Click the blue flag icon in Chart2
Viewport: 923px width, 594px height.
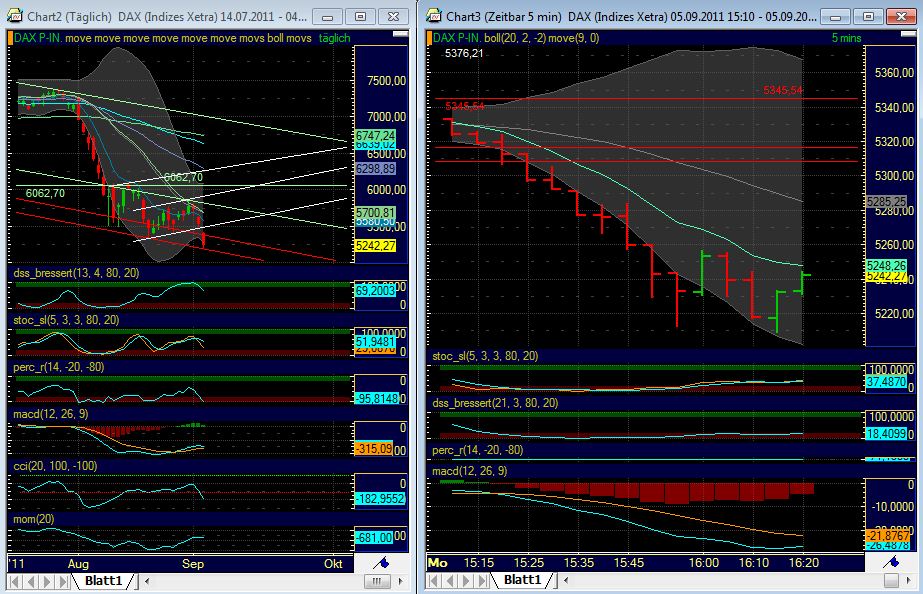pos(381,563)
